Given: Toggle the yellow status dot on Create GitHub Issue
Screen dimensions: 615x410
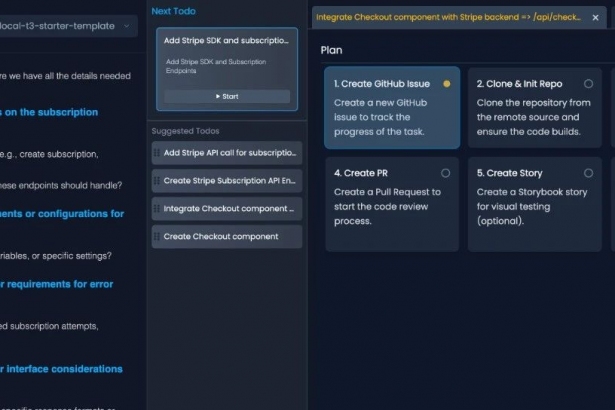Looking at the screenshot, I should (x=446, y=84).
